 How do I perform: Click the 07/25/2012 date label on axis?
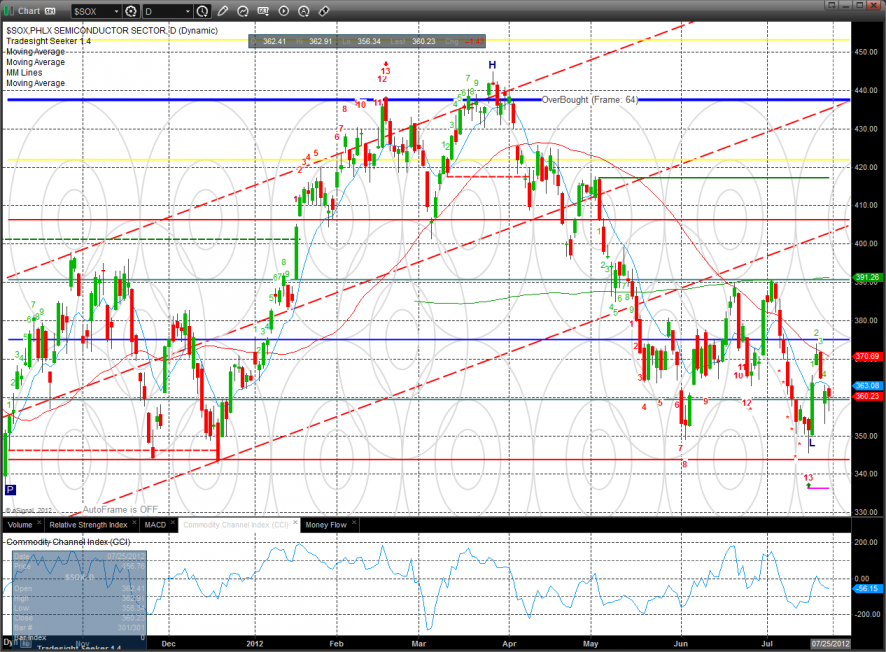tap(830, 644)
